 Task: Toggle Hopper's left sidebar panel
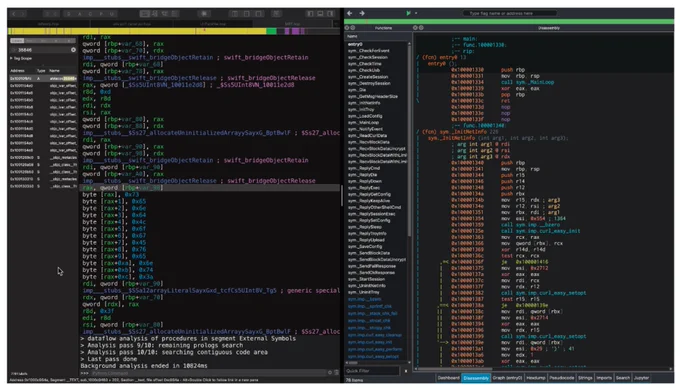(x=310, y=14)
